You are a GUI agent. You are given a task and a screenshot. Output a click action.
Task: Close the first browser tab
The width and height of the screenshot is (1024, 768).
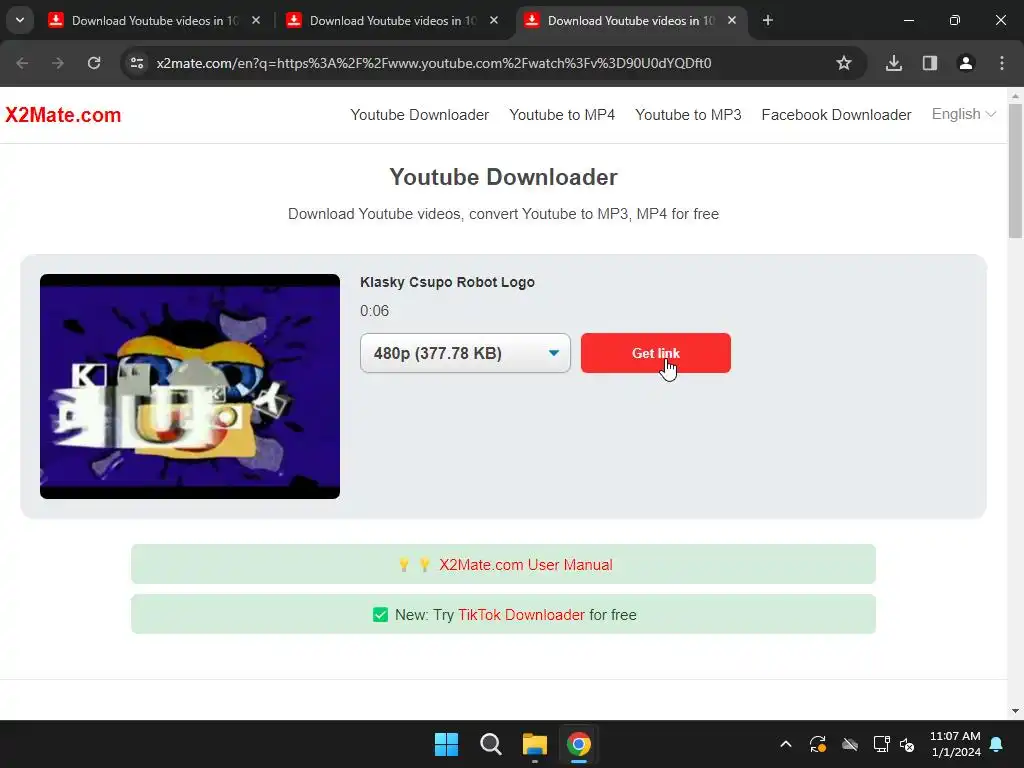(256, 21)
